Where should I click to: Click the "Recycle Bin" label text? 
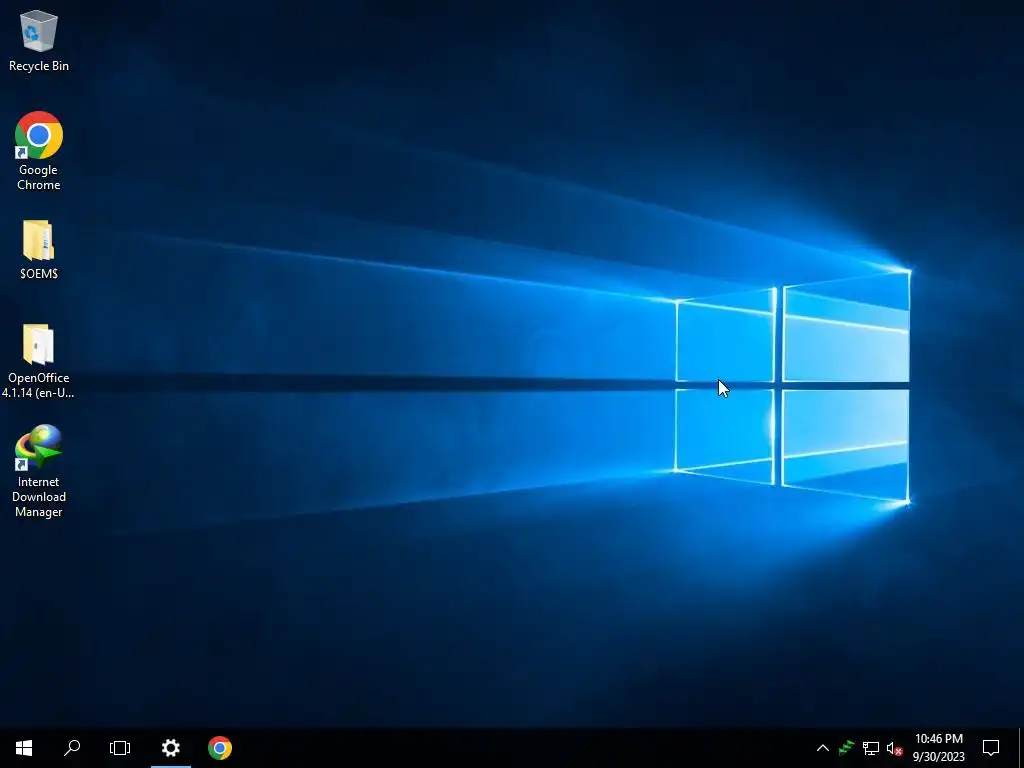39,66
